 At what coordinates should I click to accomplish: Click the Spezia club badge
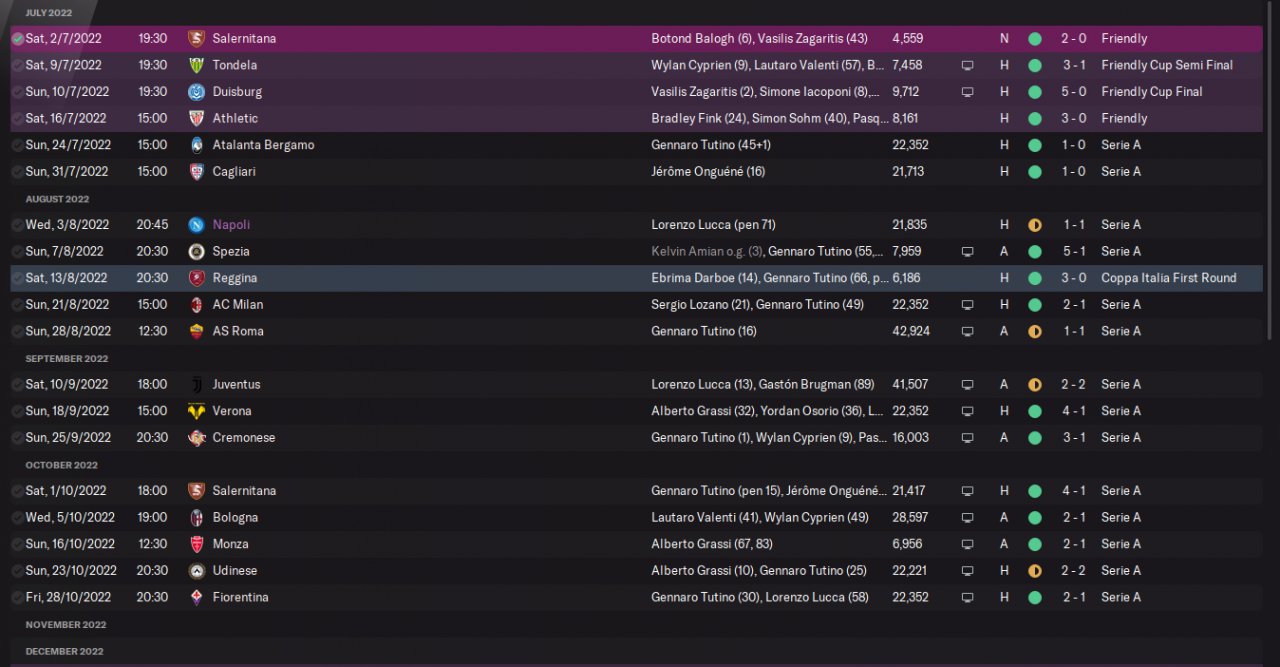pos(196,251)
